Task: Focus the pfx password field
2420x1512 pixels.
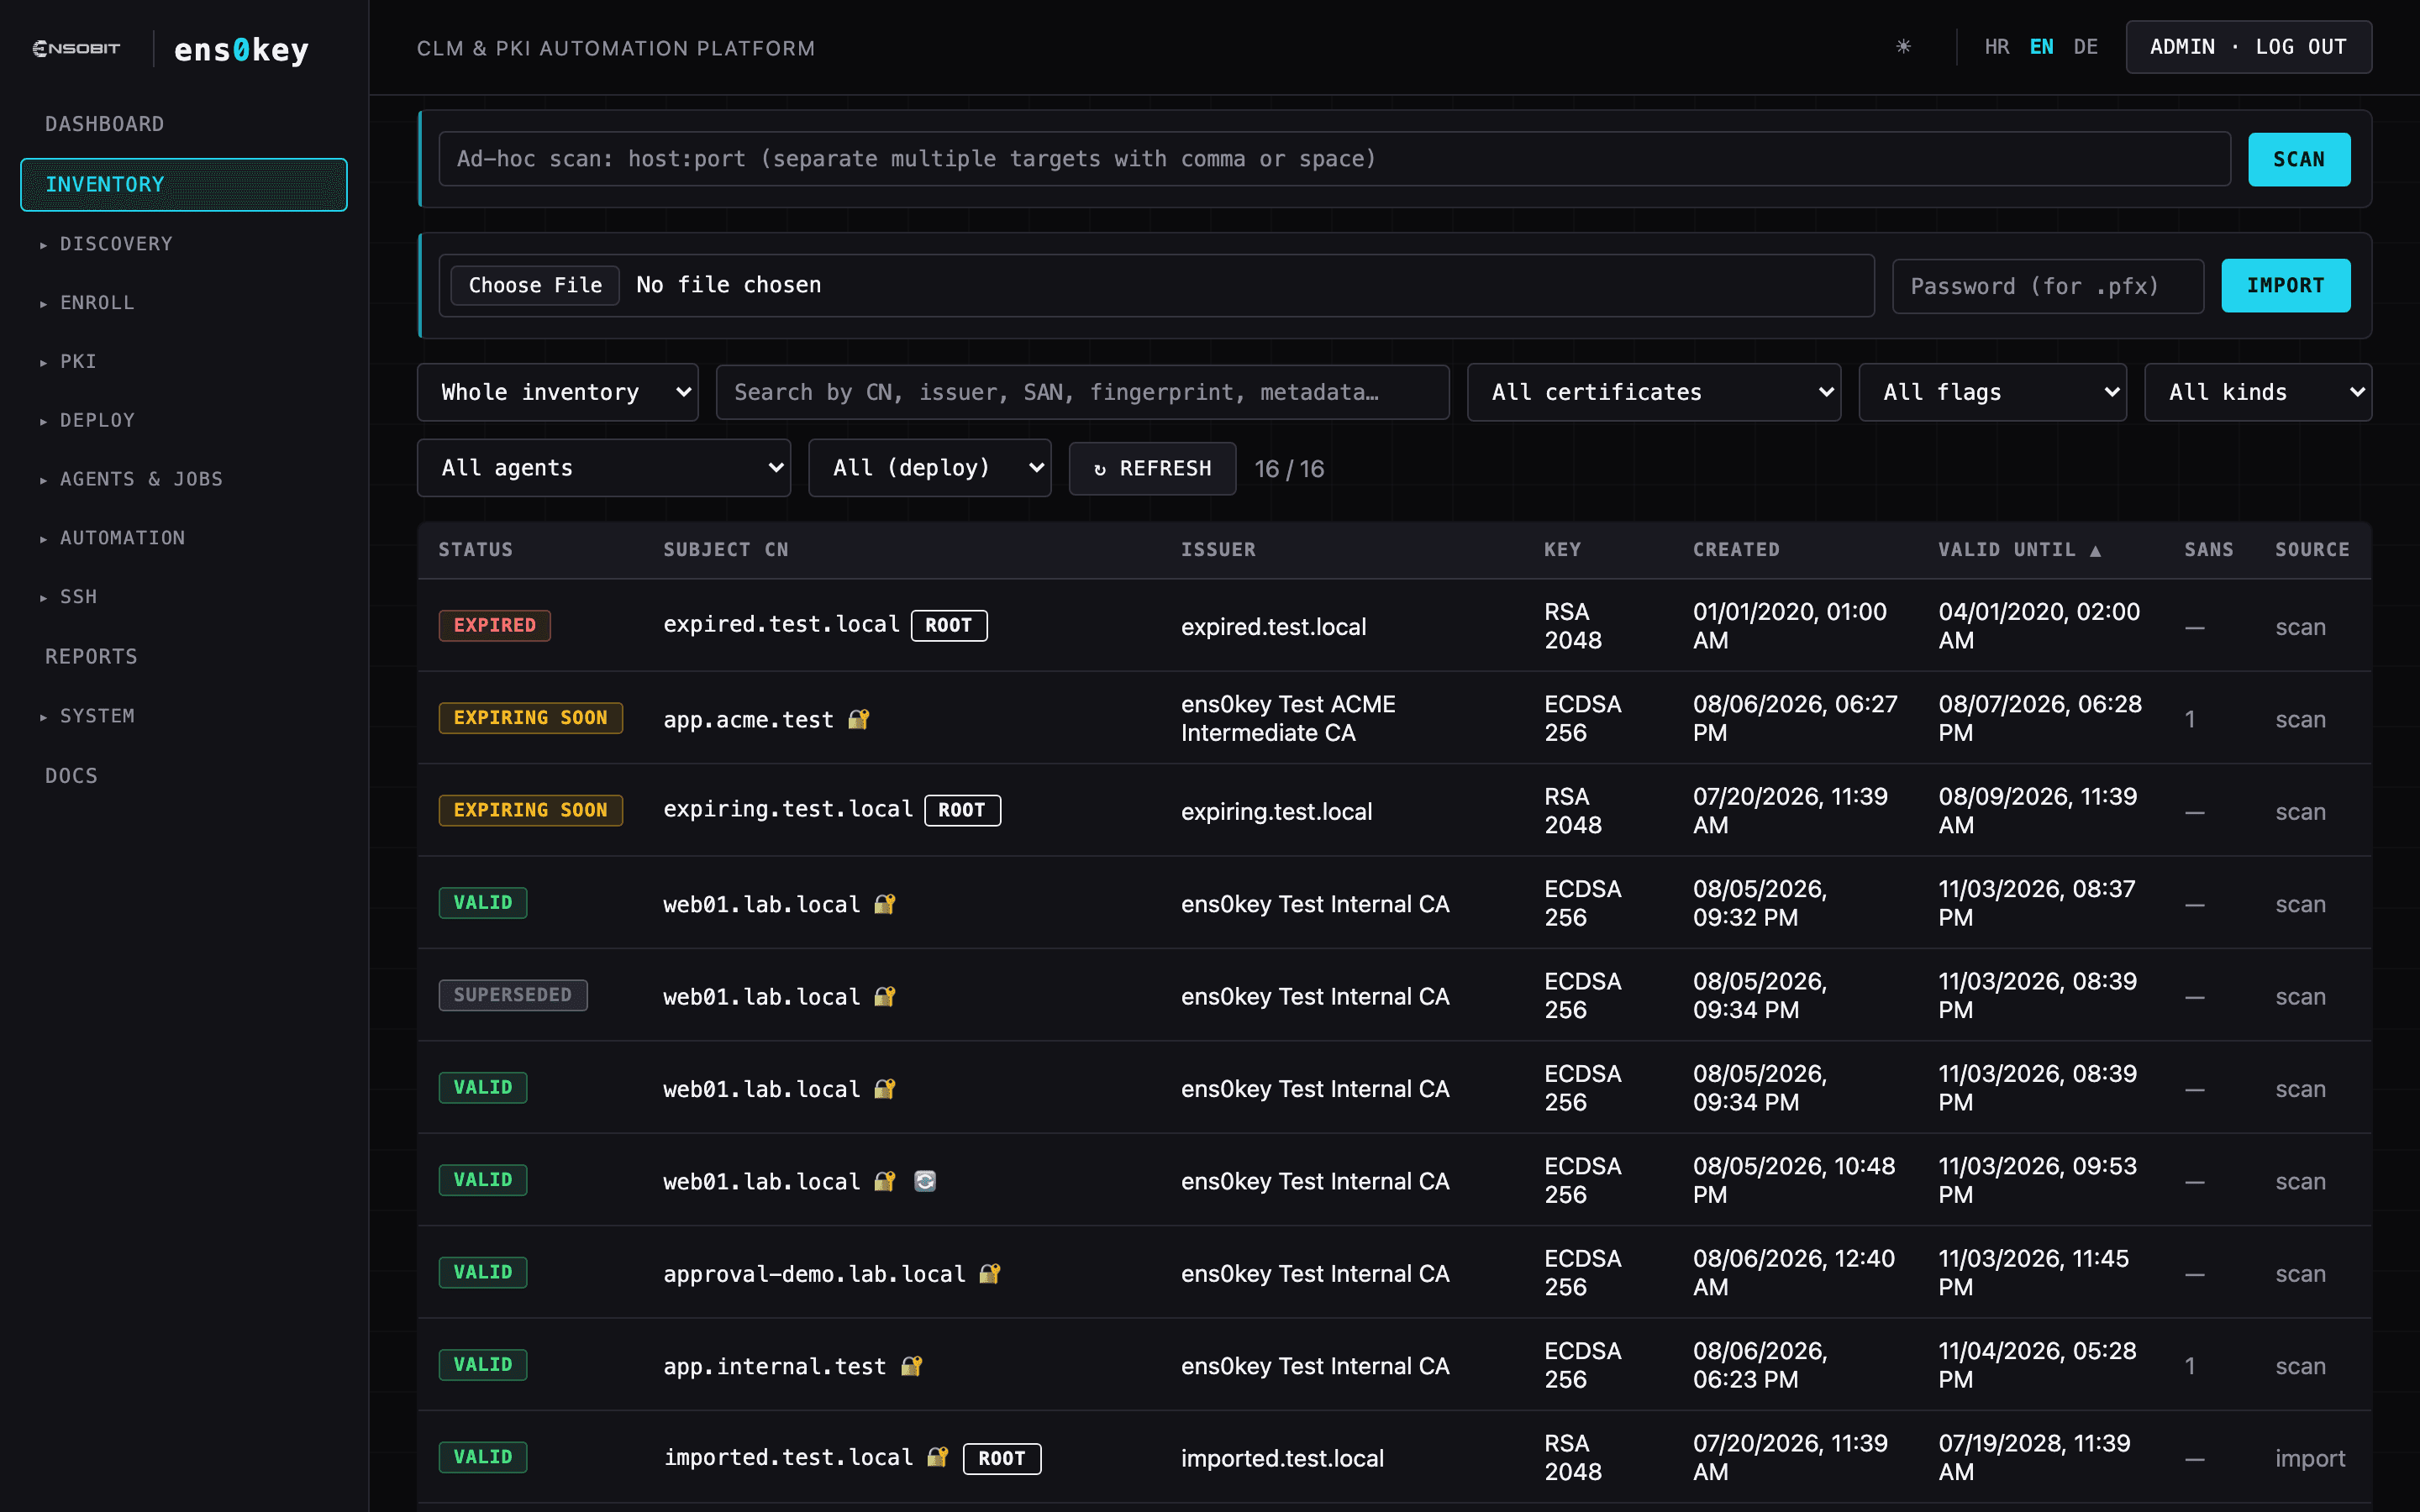Action: coord(2048,286)
